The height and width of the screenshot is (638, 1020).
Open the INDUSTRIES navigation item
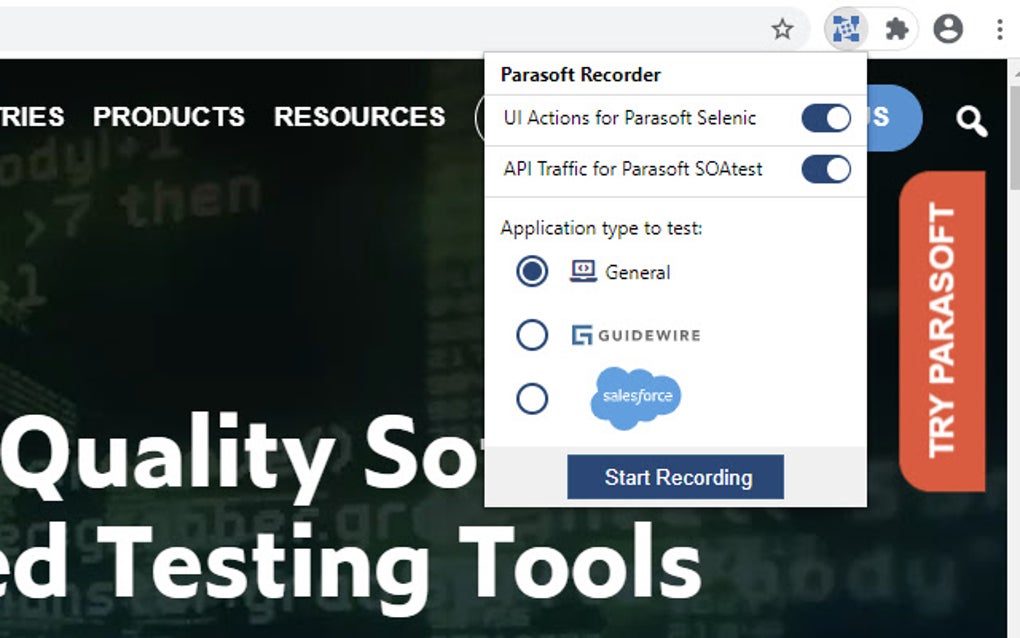31,117
